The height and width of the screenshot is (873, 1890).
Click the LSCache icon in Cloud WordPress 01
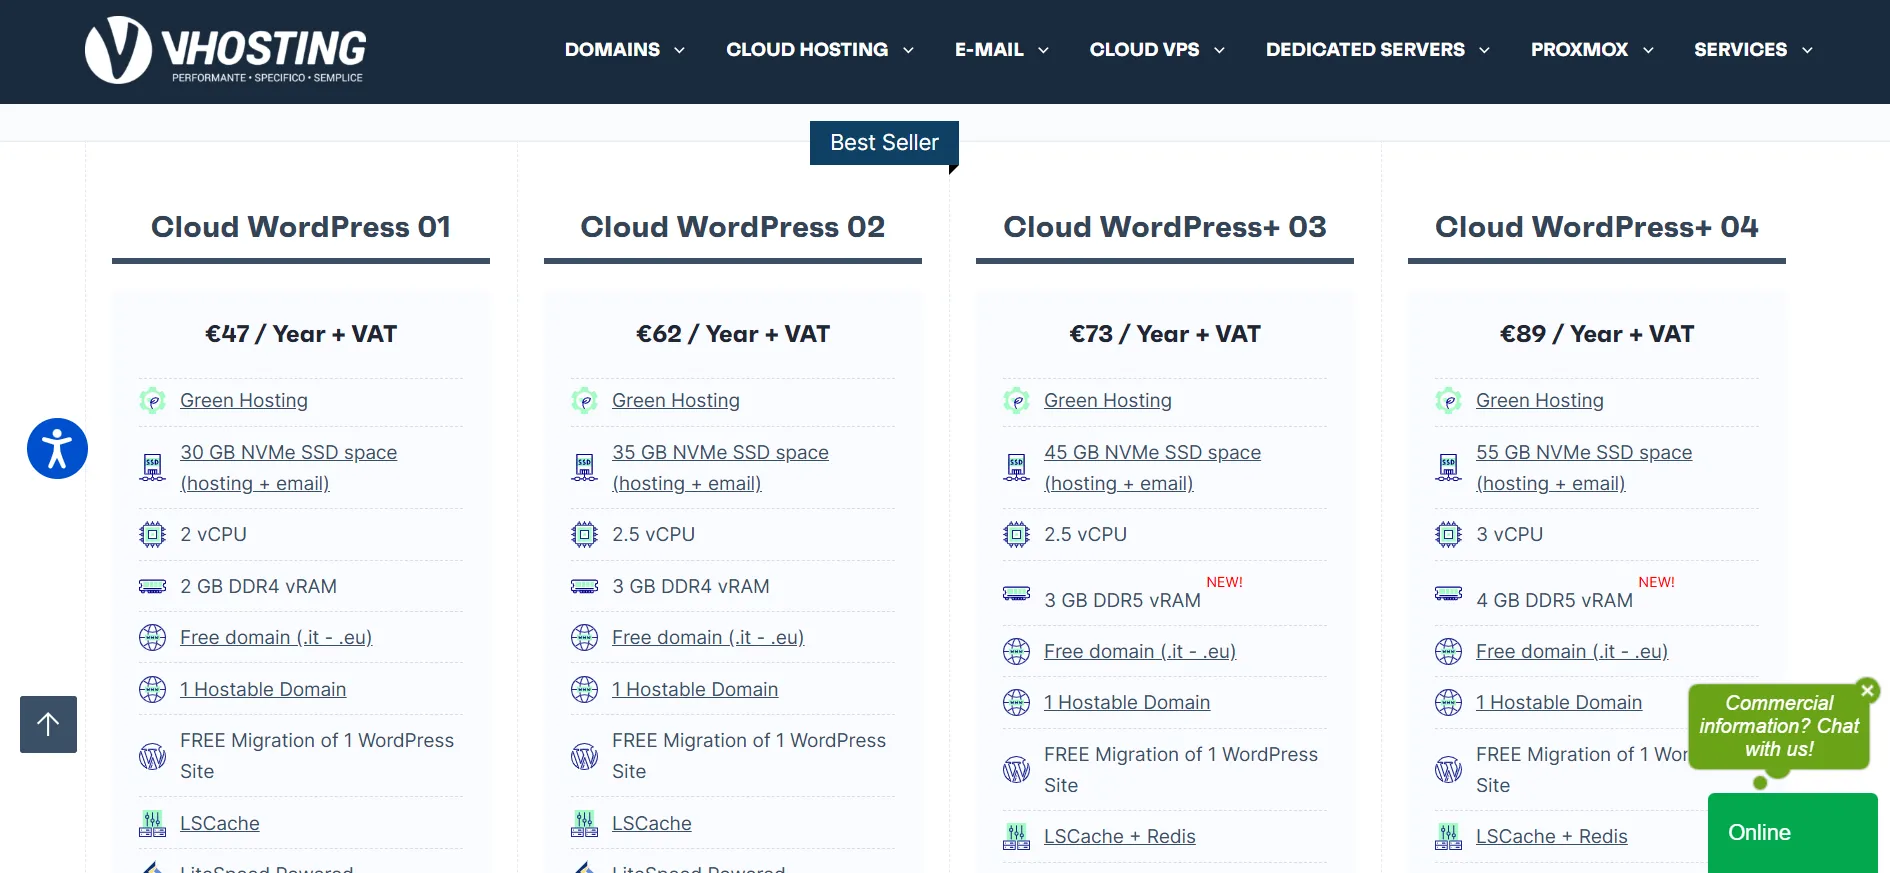tap(152, 823)
